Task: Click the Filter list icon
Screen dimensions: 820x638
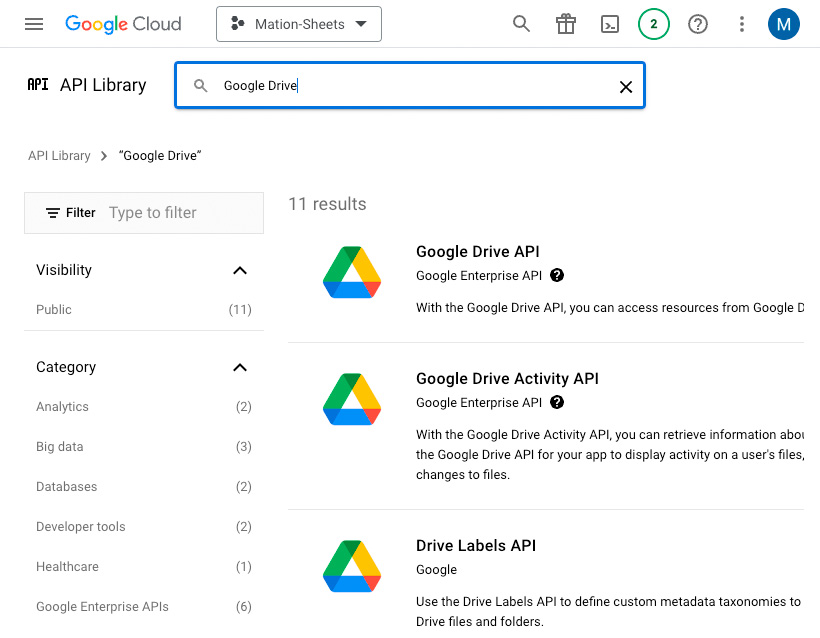Action: point(52,213)
